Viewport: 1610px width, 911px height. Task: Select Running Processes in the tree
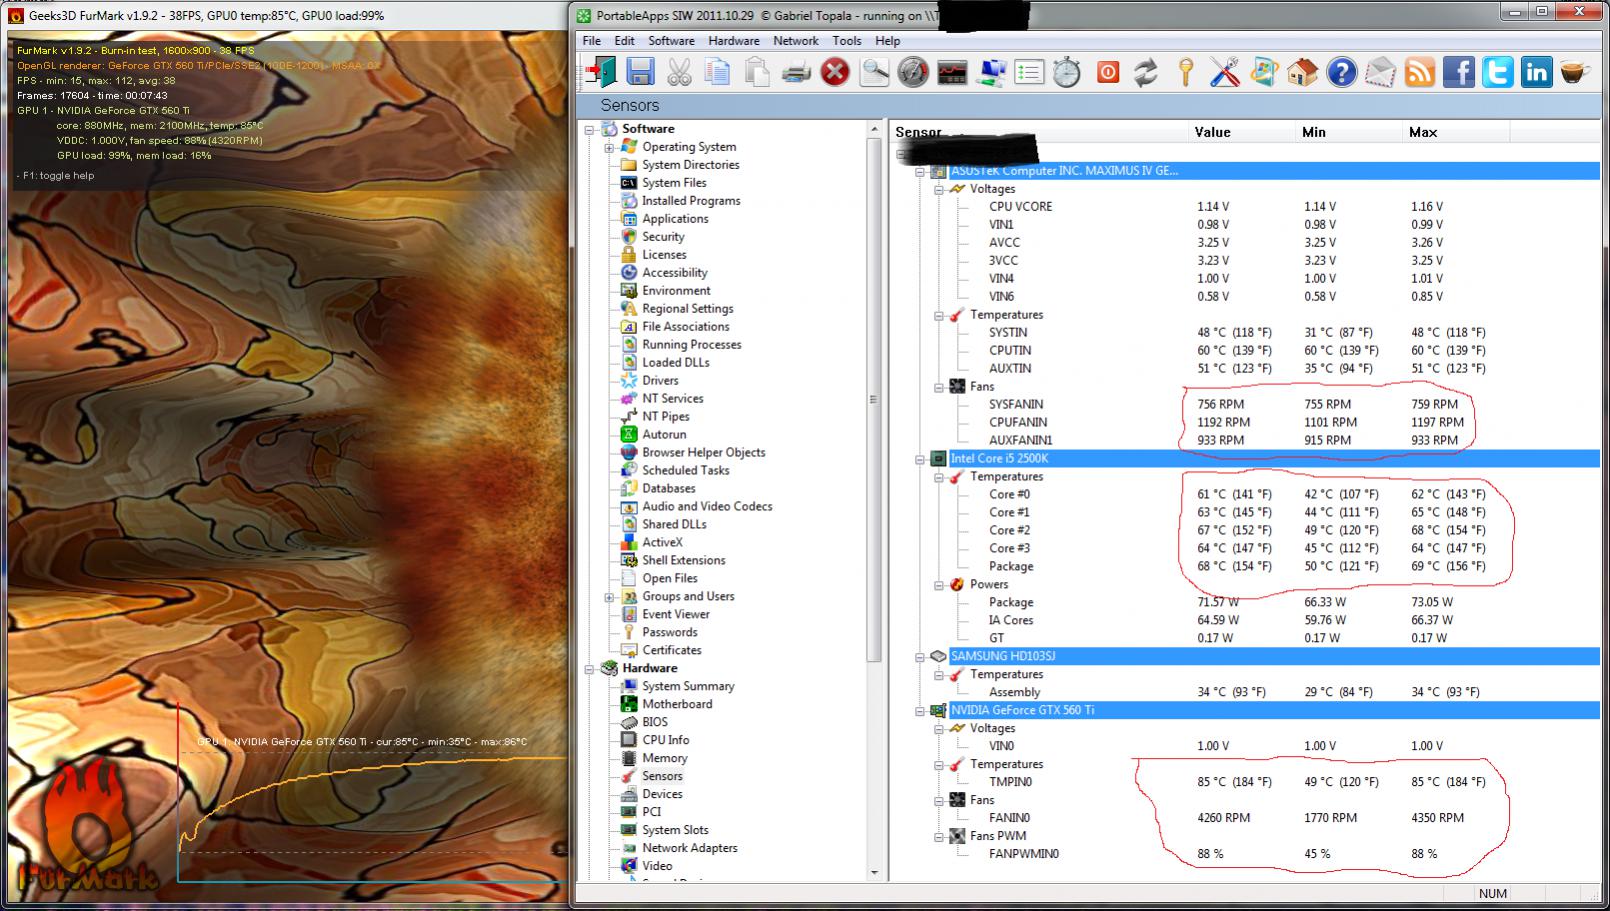click(x=692, y=345)
